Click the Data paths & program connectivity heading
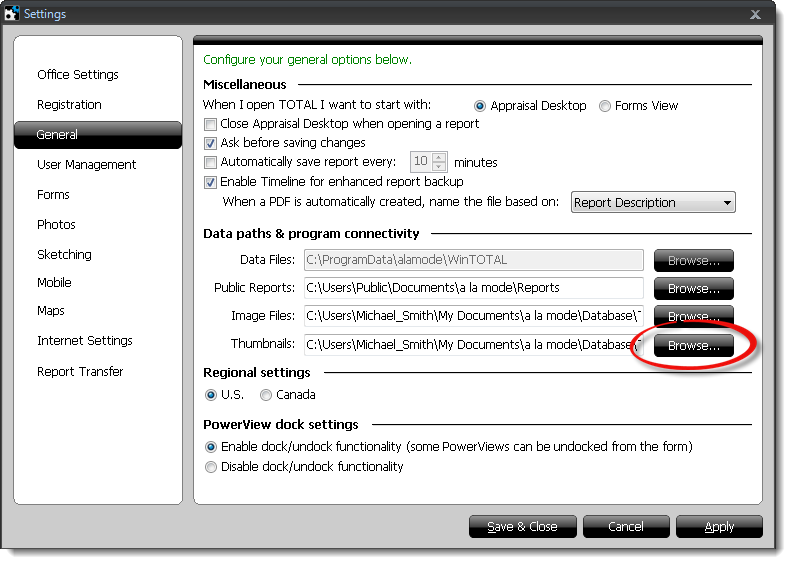791x564 pixels. pyautogui.click(x=311, y=234)
